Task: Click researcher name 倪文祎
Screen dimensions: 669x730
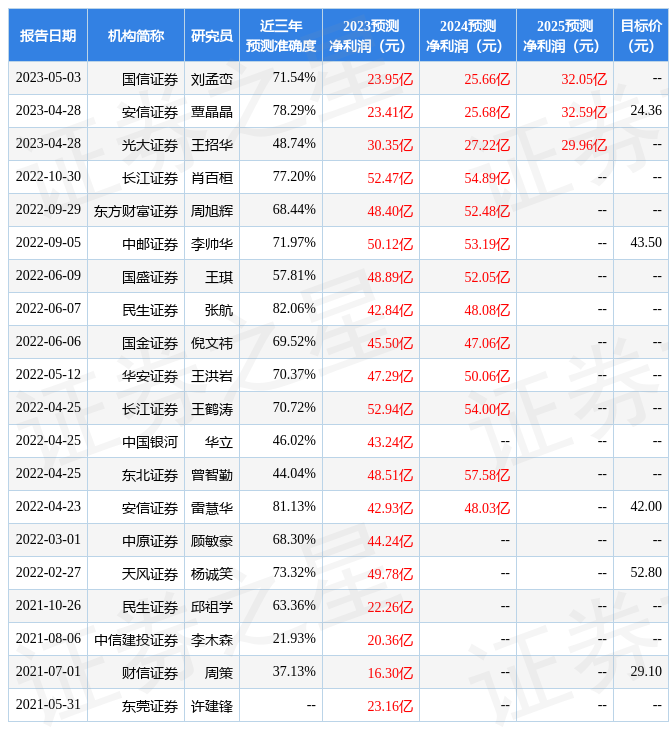Action: [x=212, y=343]
